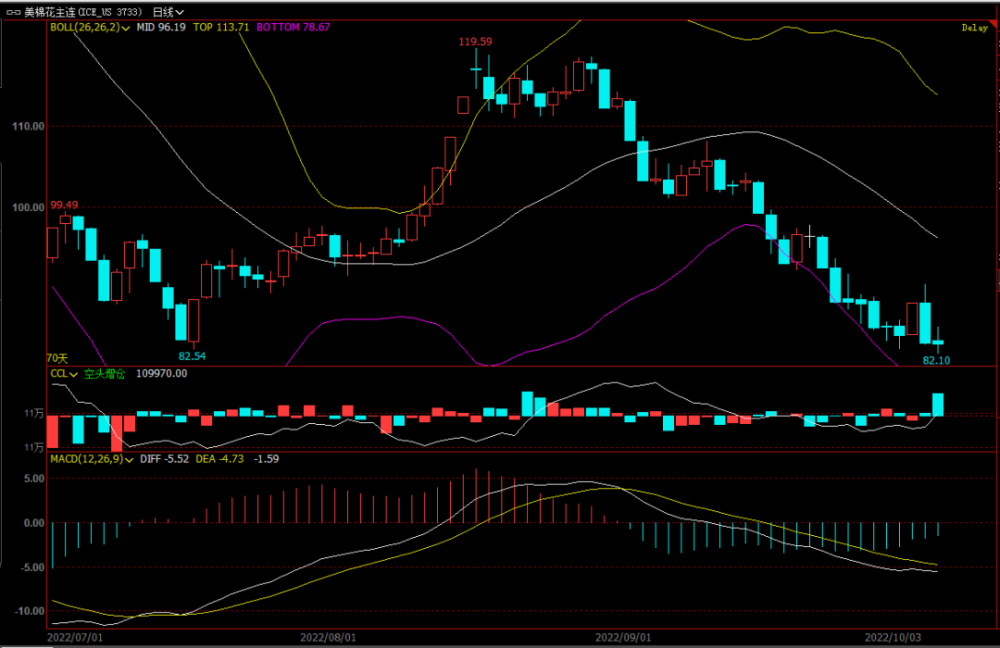Jump to the 2022/08/01 date label
The height and width of the screenshot is (648, 1000).
(x=328, y=635)
